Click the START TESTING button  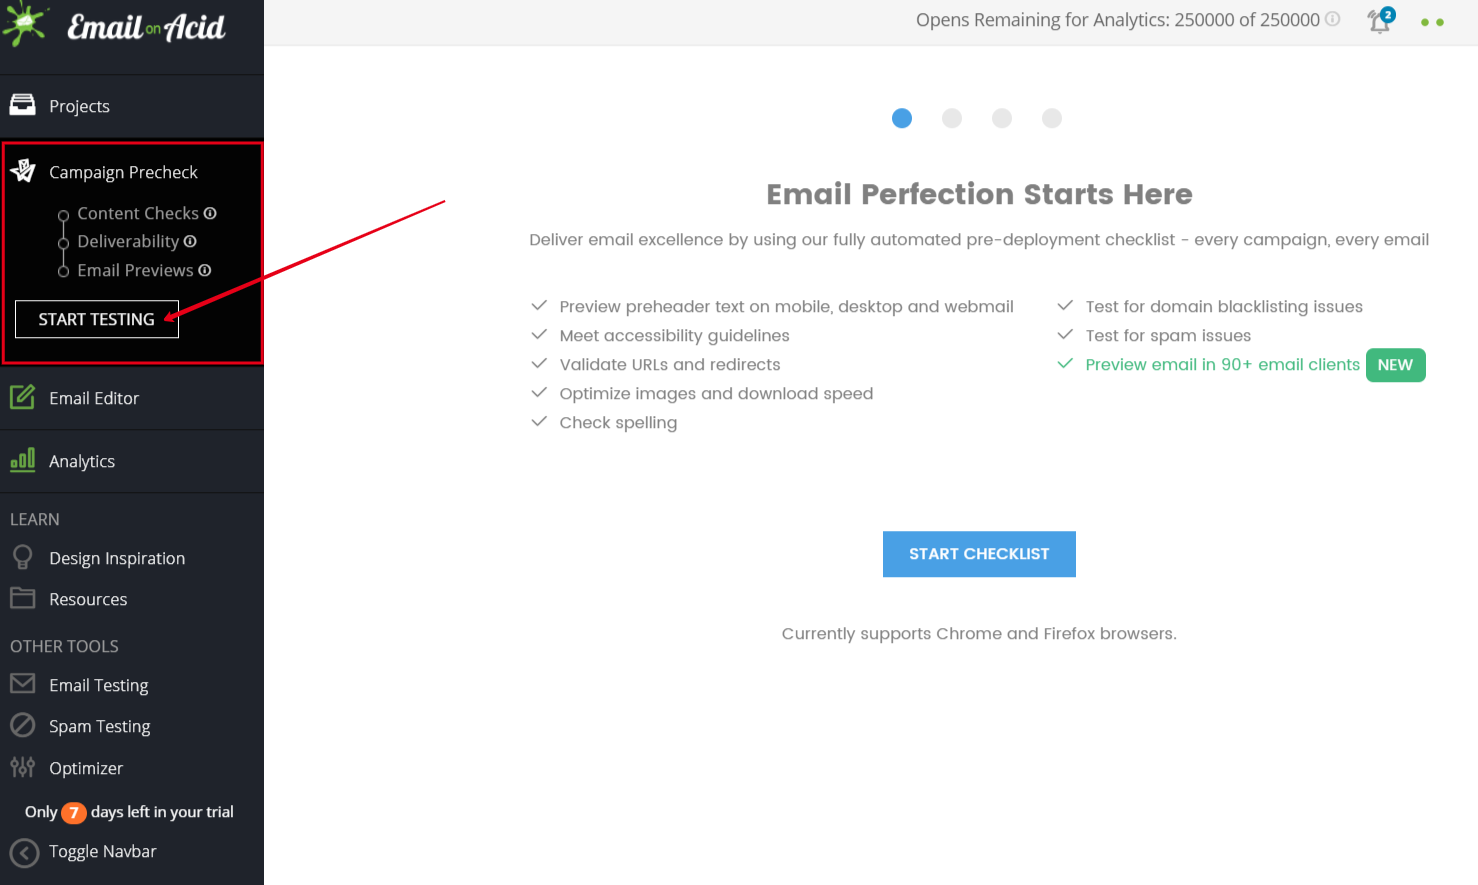97,319
